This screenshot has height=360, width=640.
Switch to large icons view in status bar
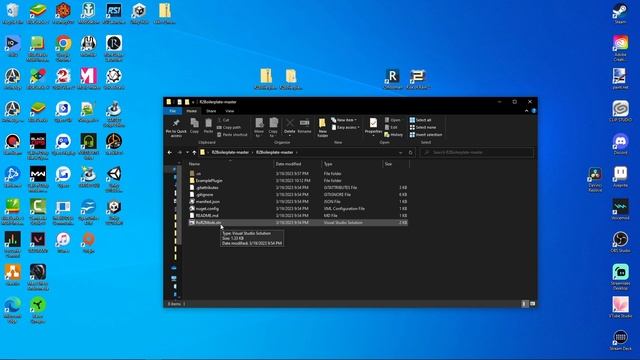coord(532,304)
